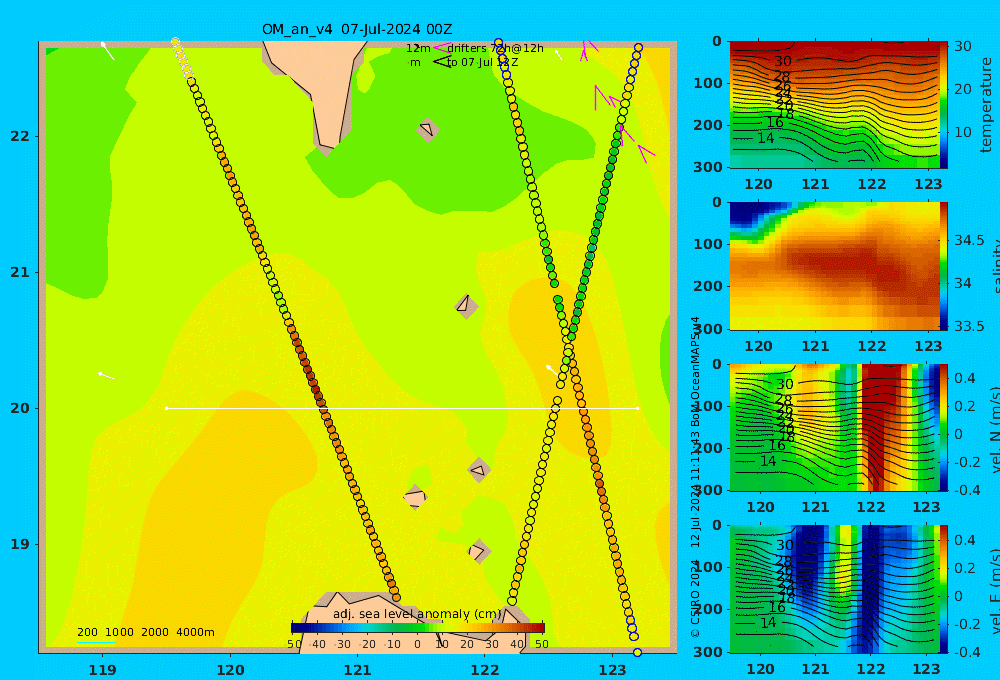
Task: Click the west endpoint of the white 20N section line
Action: pos(166,408)
